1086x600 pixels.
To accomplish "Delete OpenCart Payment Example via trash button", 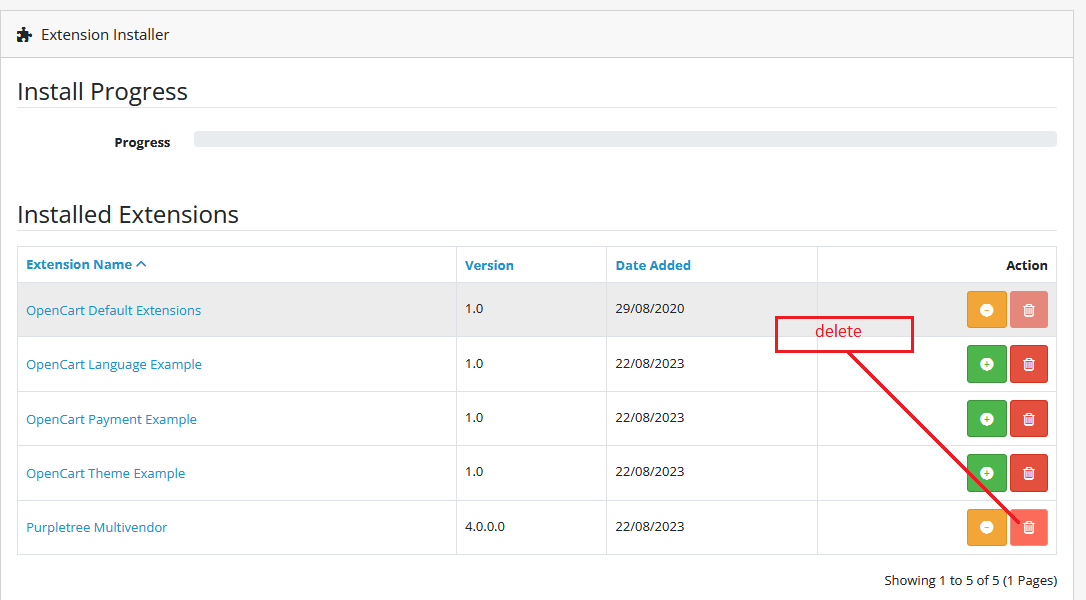I will [x=1029, y=418].
